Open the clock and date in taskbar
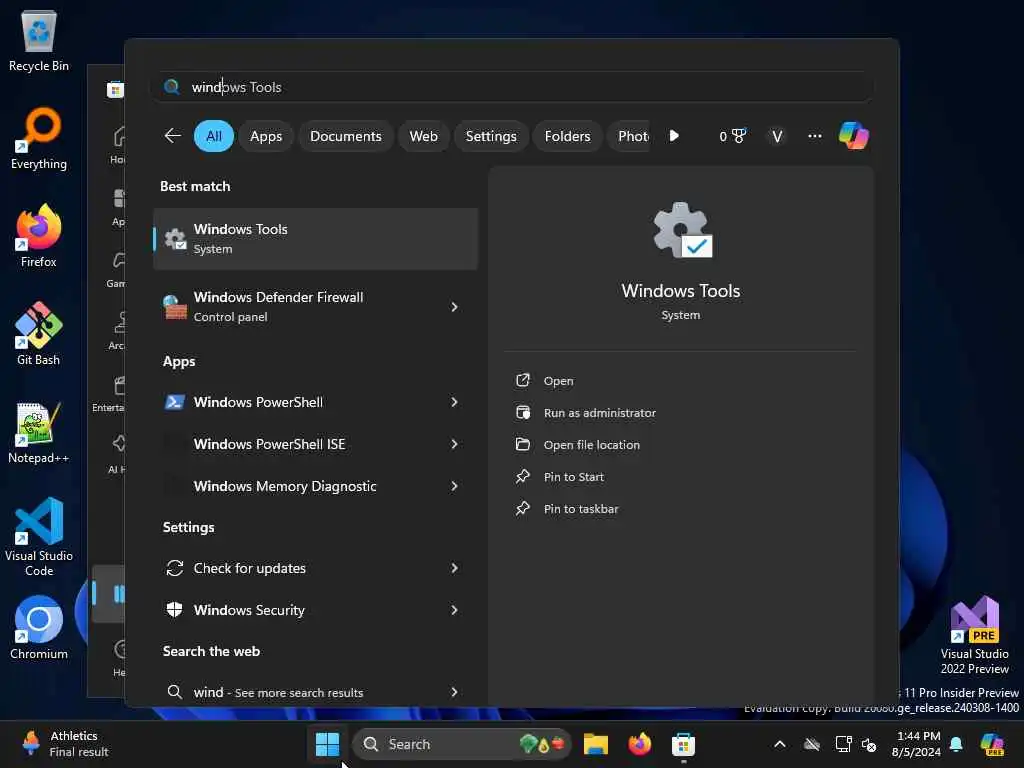1024x768 pixels. 917,744
